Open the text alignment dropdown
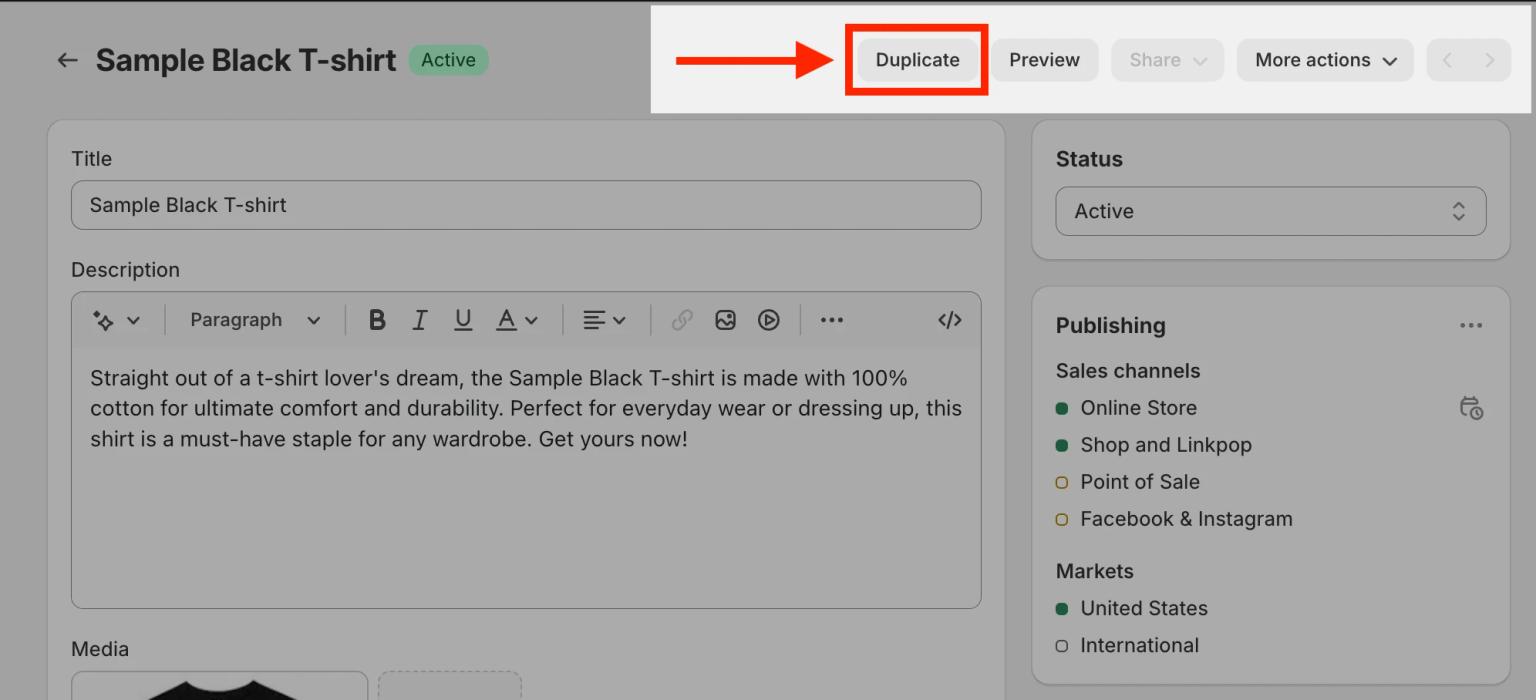The height and width of the screenshot is (700, 1536). tap(604, 320)
